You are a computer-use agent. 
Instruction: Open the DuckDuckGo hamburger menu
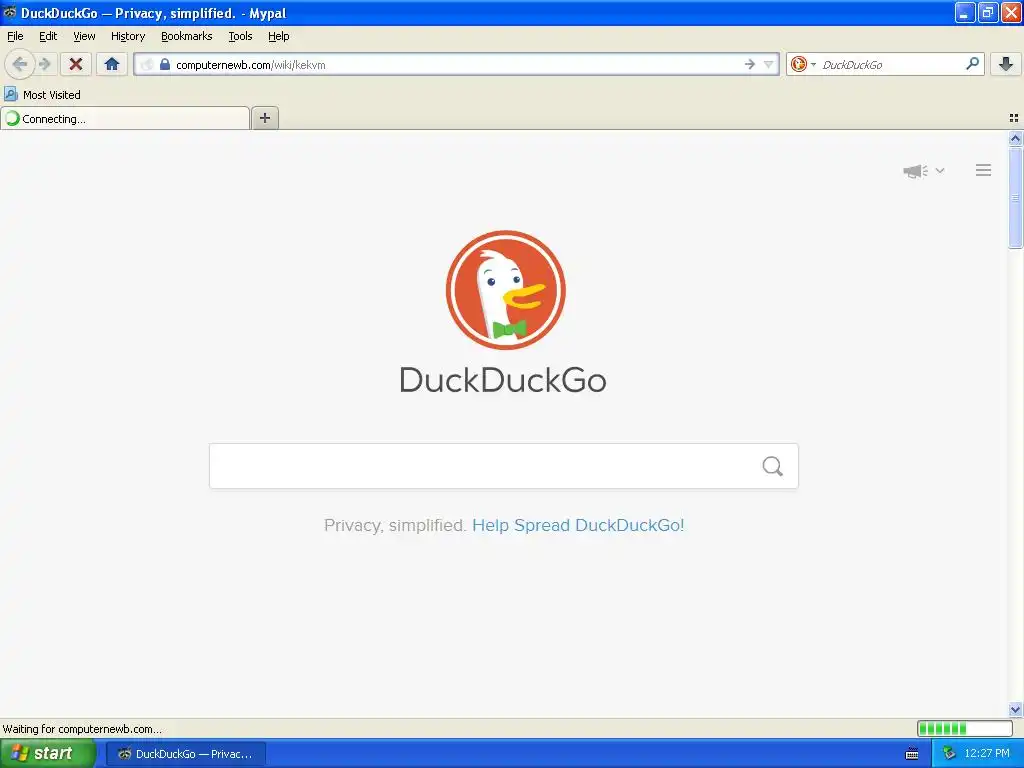point(984,170)
